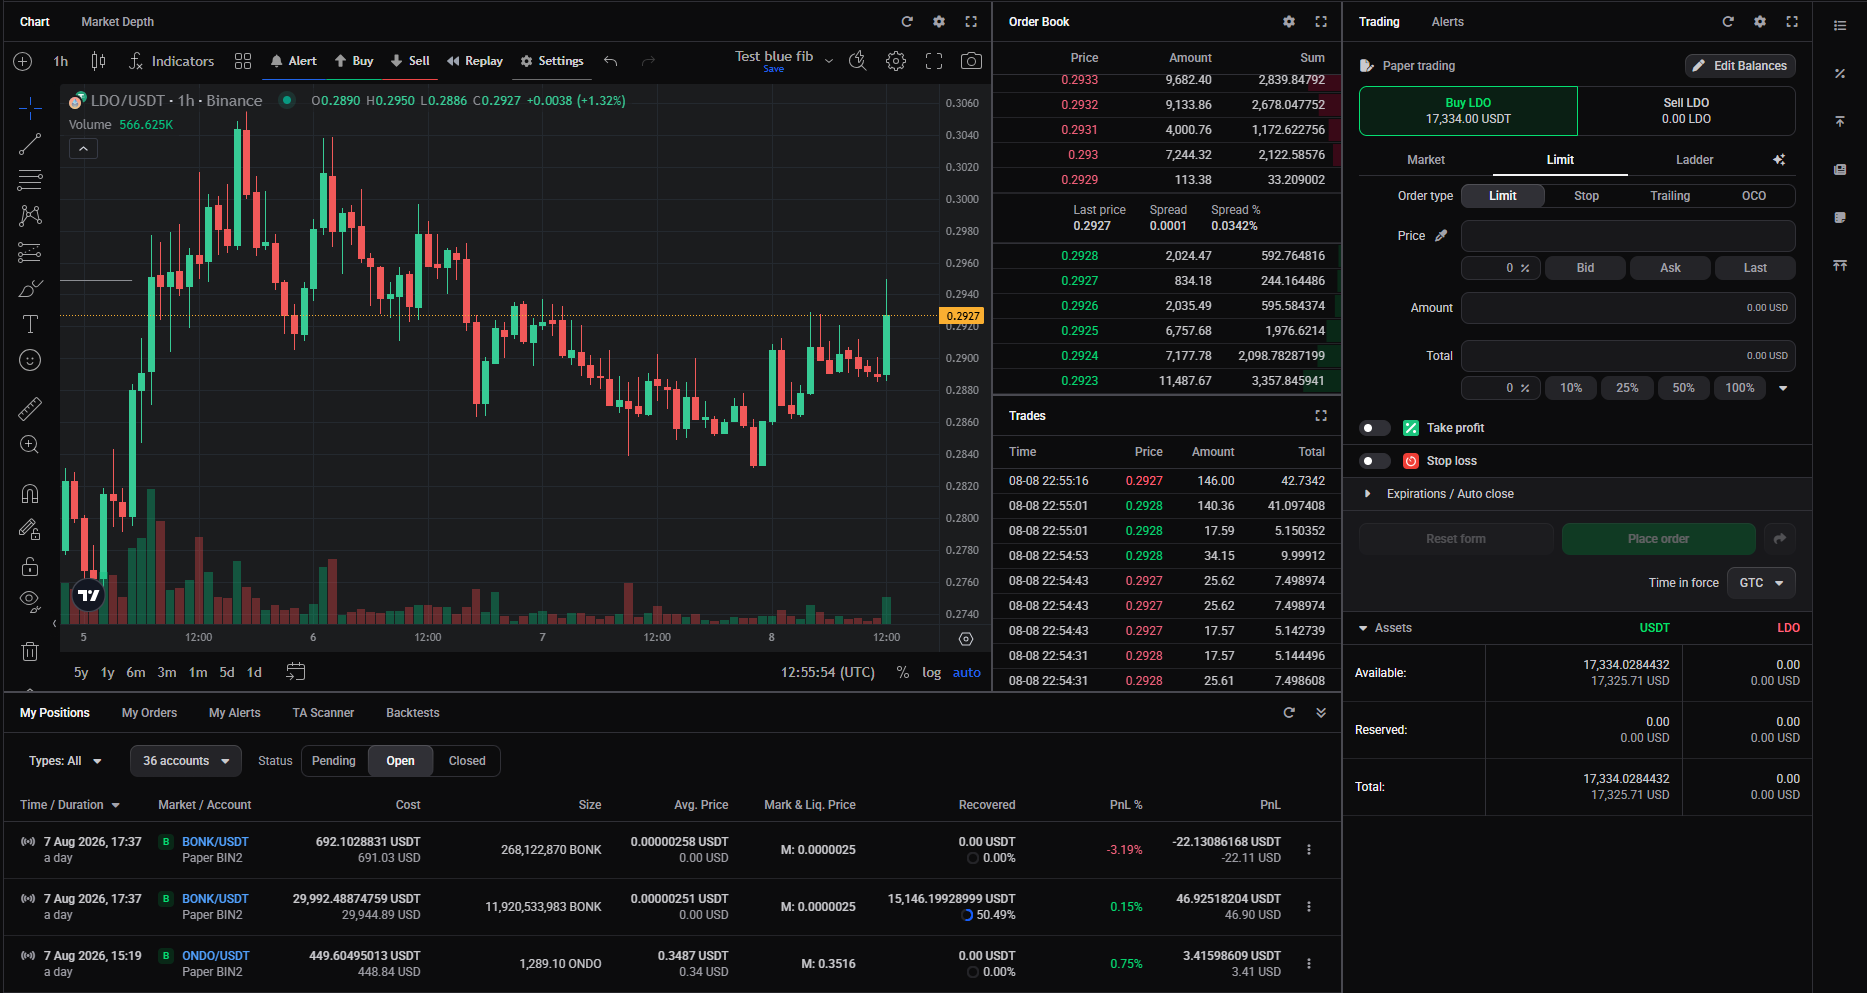Click the add symbol plus icon
This screenshot has height=993, width=1867.
(x=23, y=61)
